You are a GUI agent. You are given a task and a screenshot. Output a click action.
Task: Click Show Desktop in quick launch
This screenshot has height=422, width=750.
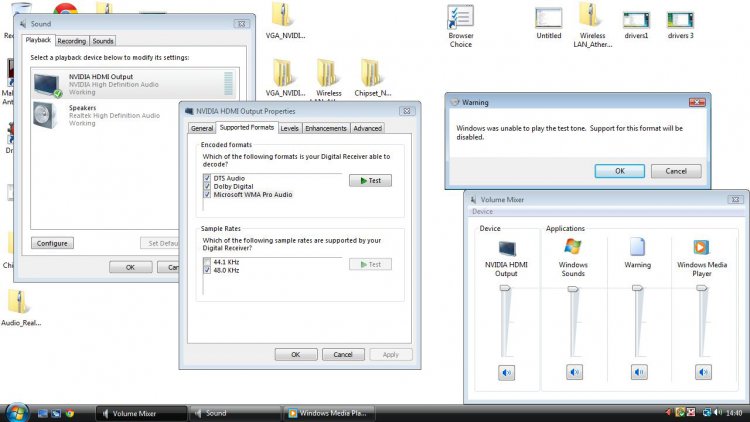(x=43, y=413)
